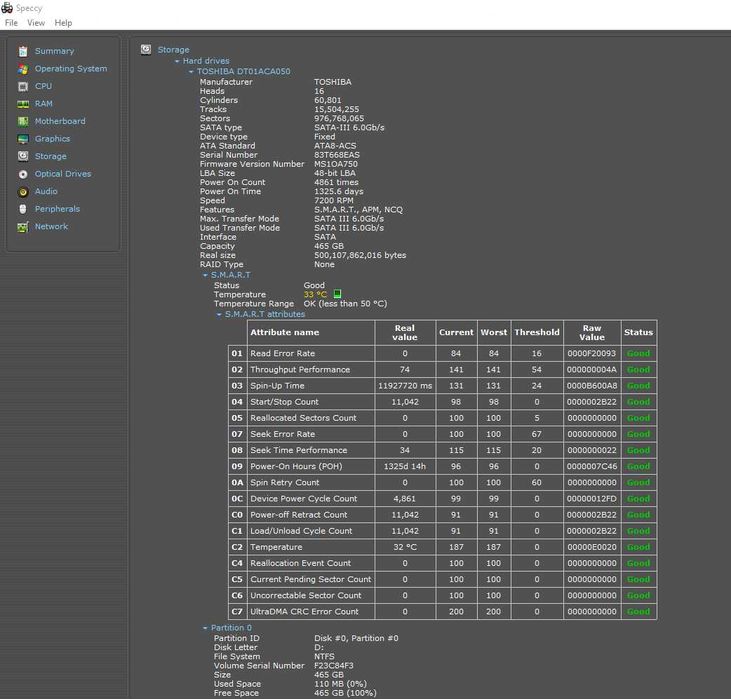Select the serial number 83T668EAS
The width and height of the screenshot is (731, 699).
coord(337,155)
